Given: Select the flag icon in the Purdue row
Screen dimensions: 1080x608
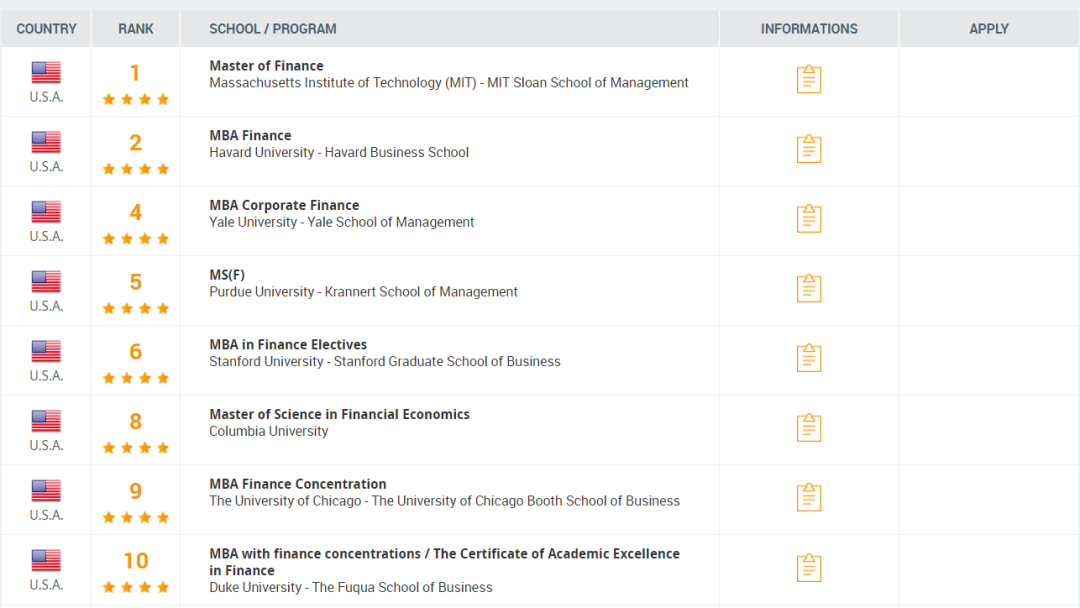Looking at the screenshot, I should coord(46,281).
